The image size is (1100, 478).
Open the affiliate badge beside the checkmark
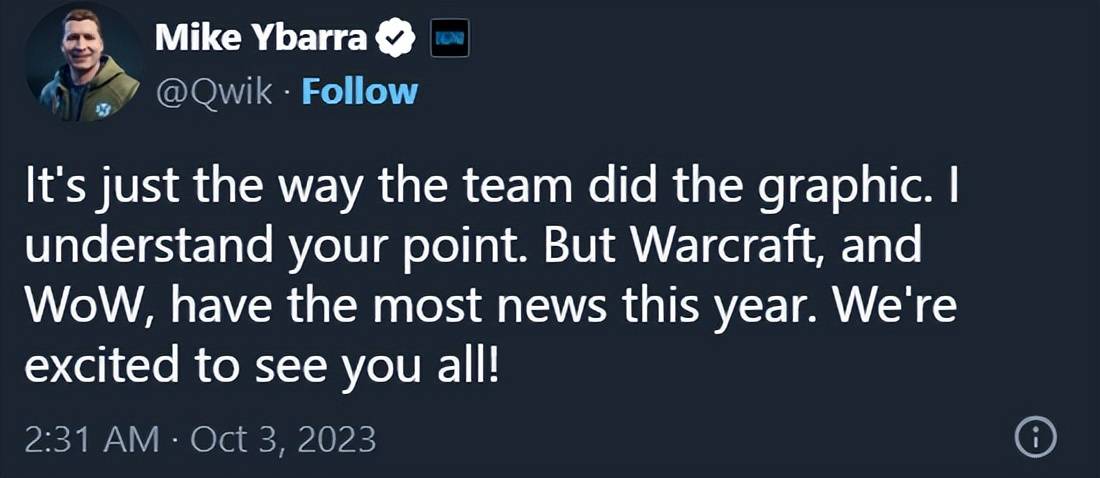pos(449,38)
